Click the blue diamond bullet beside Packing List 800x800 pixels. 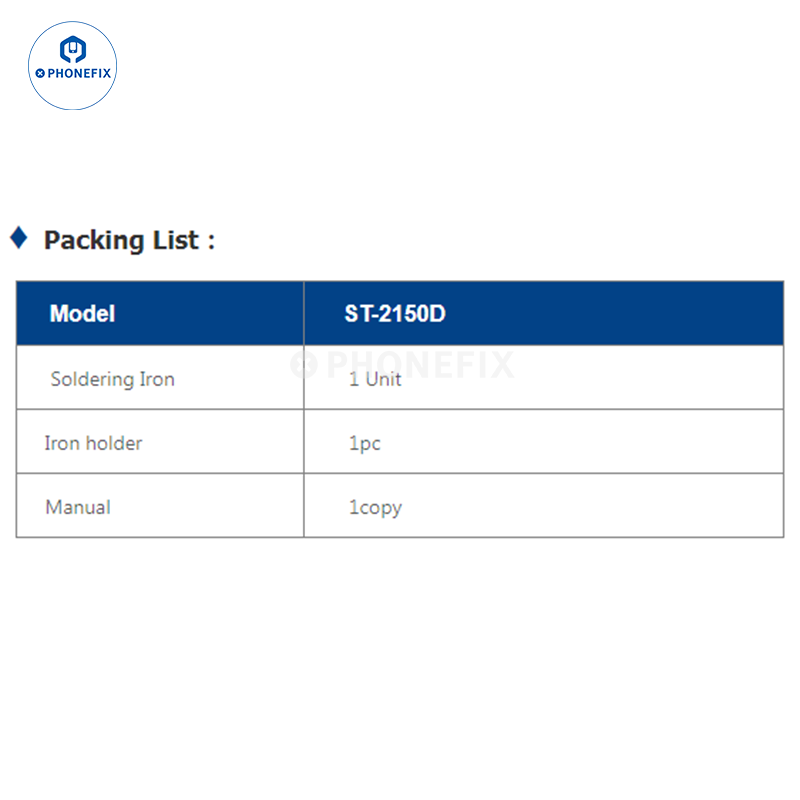[18, 238]
